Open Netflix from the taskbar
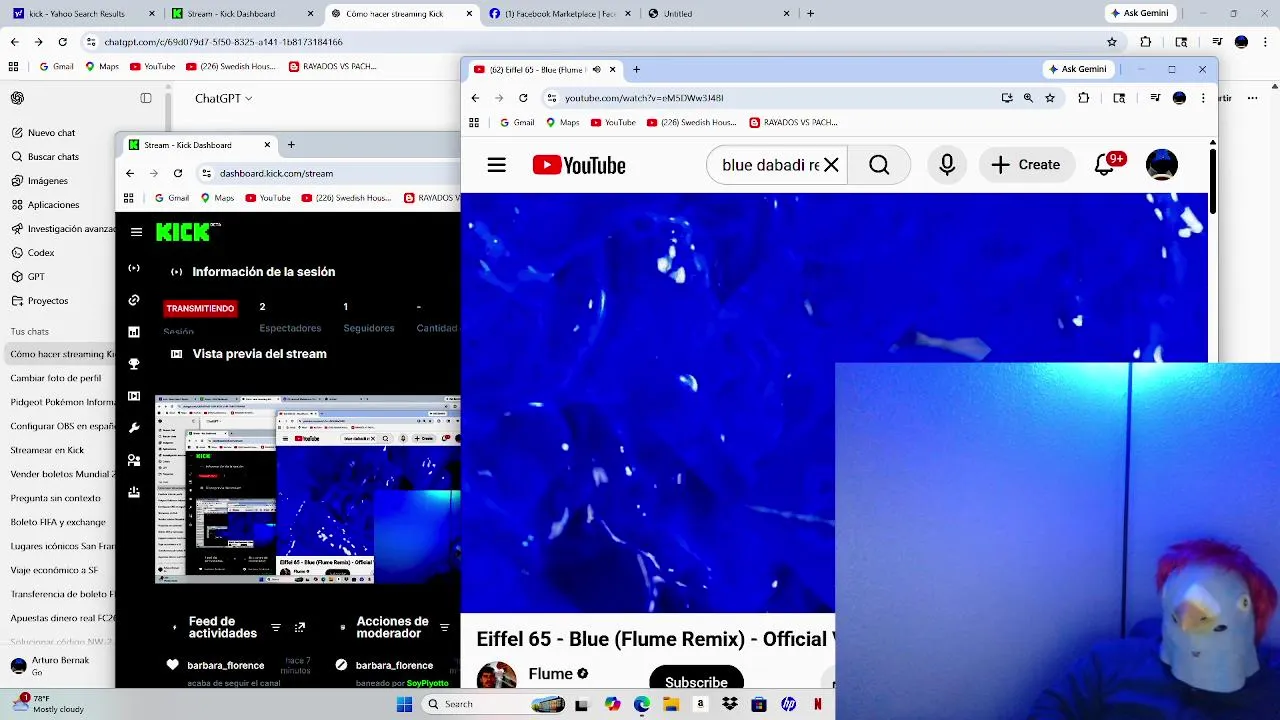This screenshot has width=1280, height=720. click(x=818, y=704)
